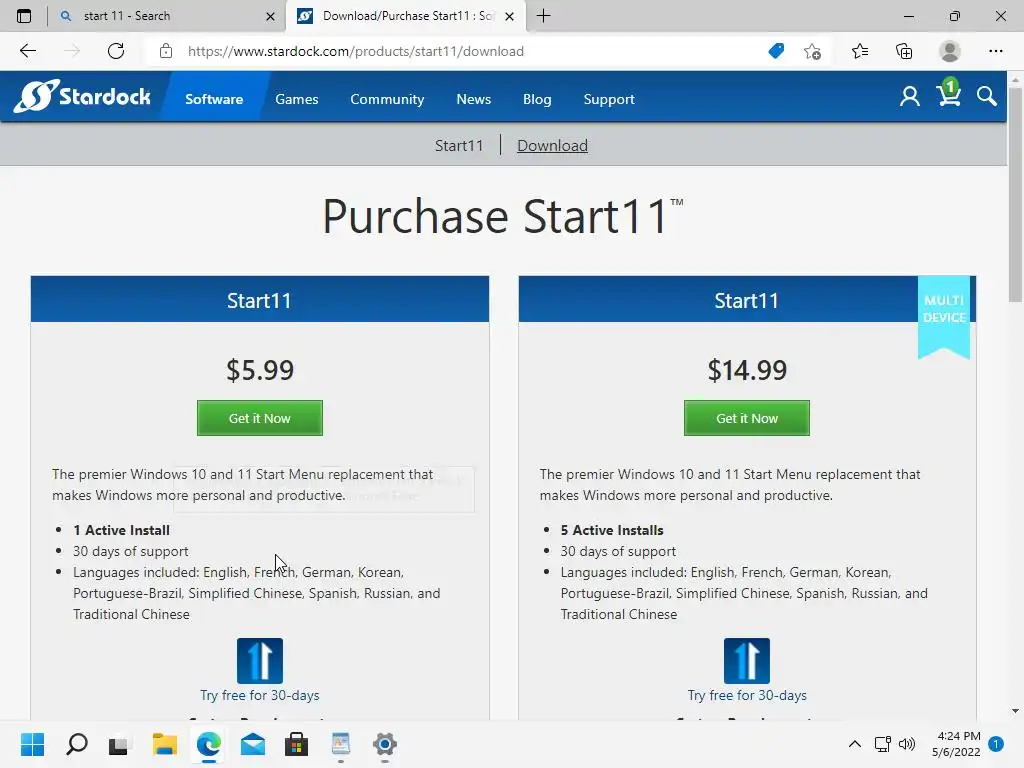Click the MULTI DEVICE ribbon badge
Image resolution: width=1024 pixels, height=768 pixels.
[944, 316]
